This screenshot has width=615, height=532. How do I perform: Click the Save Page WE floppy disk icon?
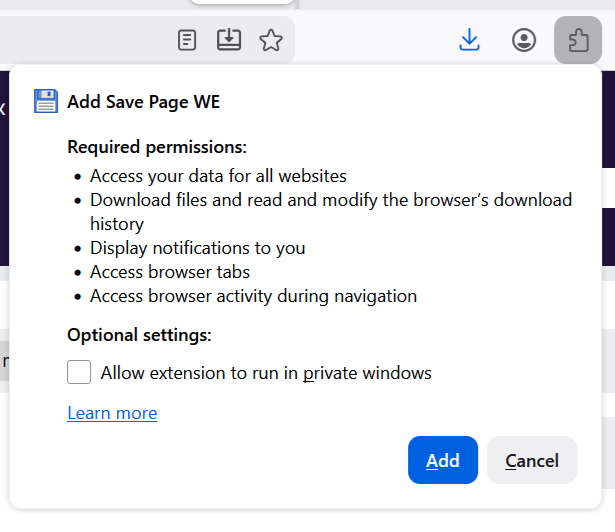click(46, 101)
